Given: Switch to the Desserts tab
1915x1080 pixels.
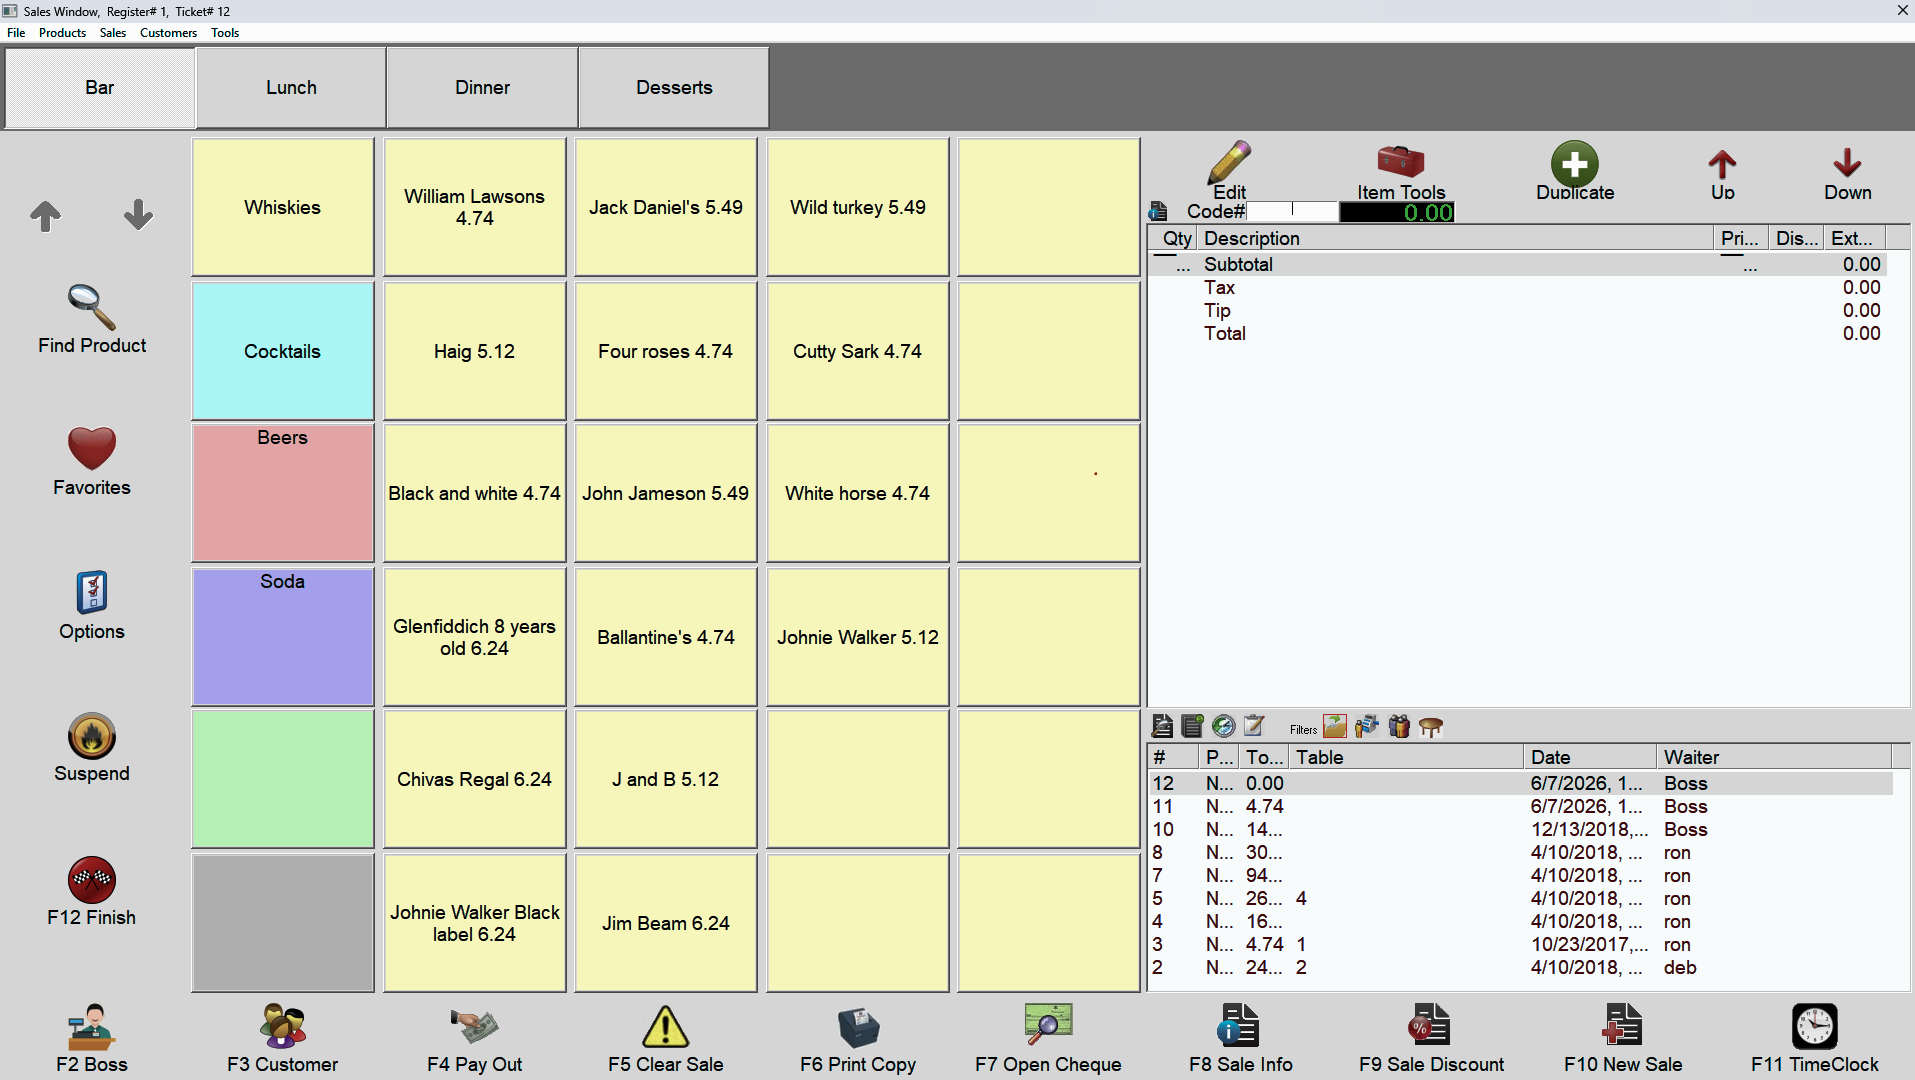Looking at the screenshot, I should pos(674,88).
